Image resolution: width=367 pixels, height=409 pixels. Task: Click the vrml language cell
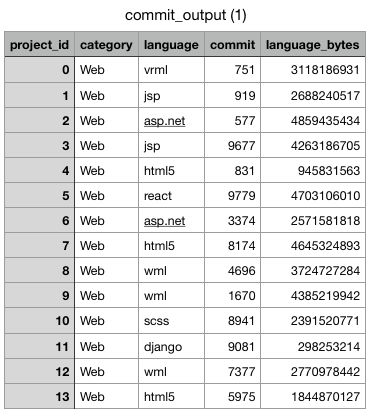[171, 70]
